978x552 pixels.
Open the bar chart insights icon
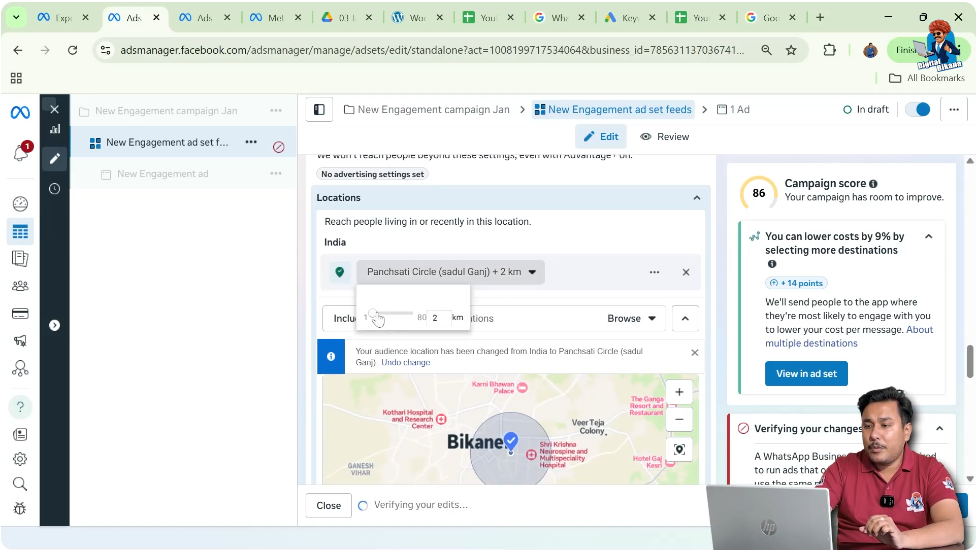55,129
